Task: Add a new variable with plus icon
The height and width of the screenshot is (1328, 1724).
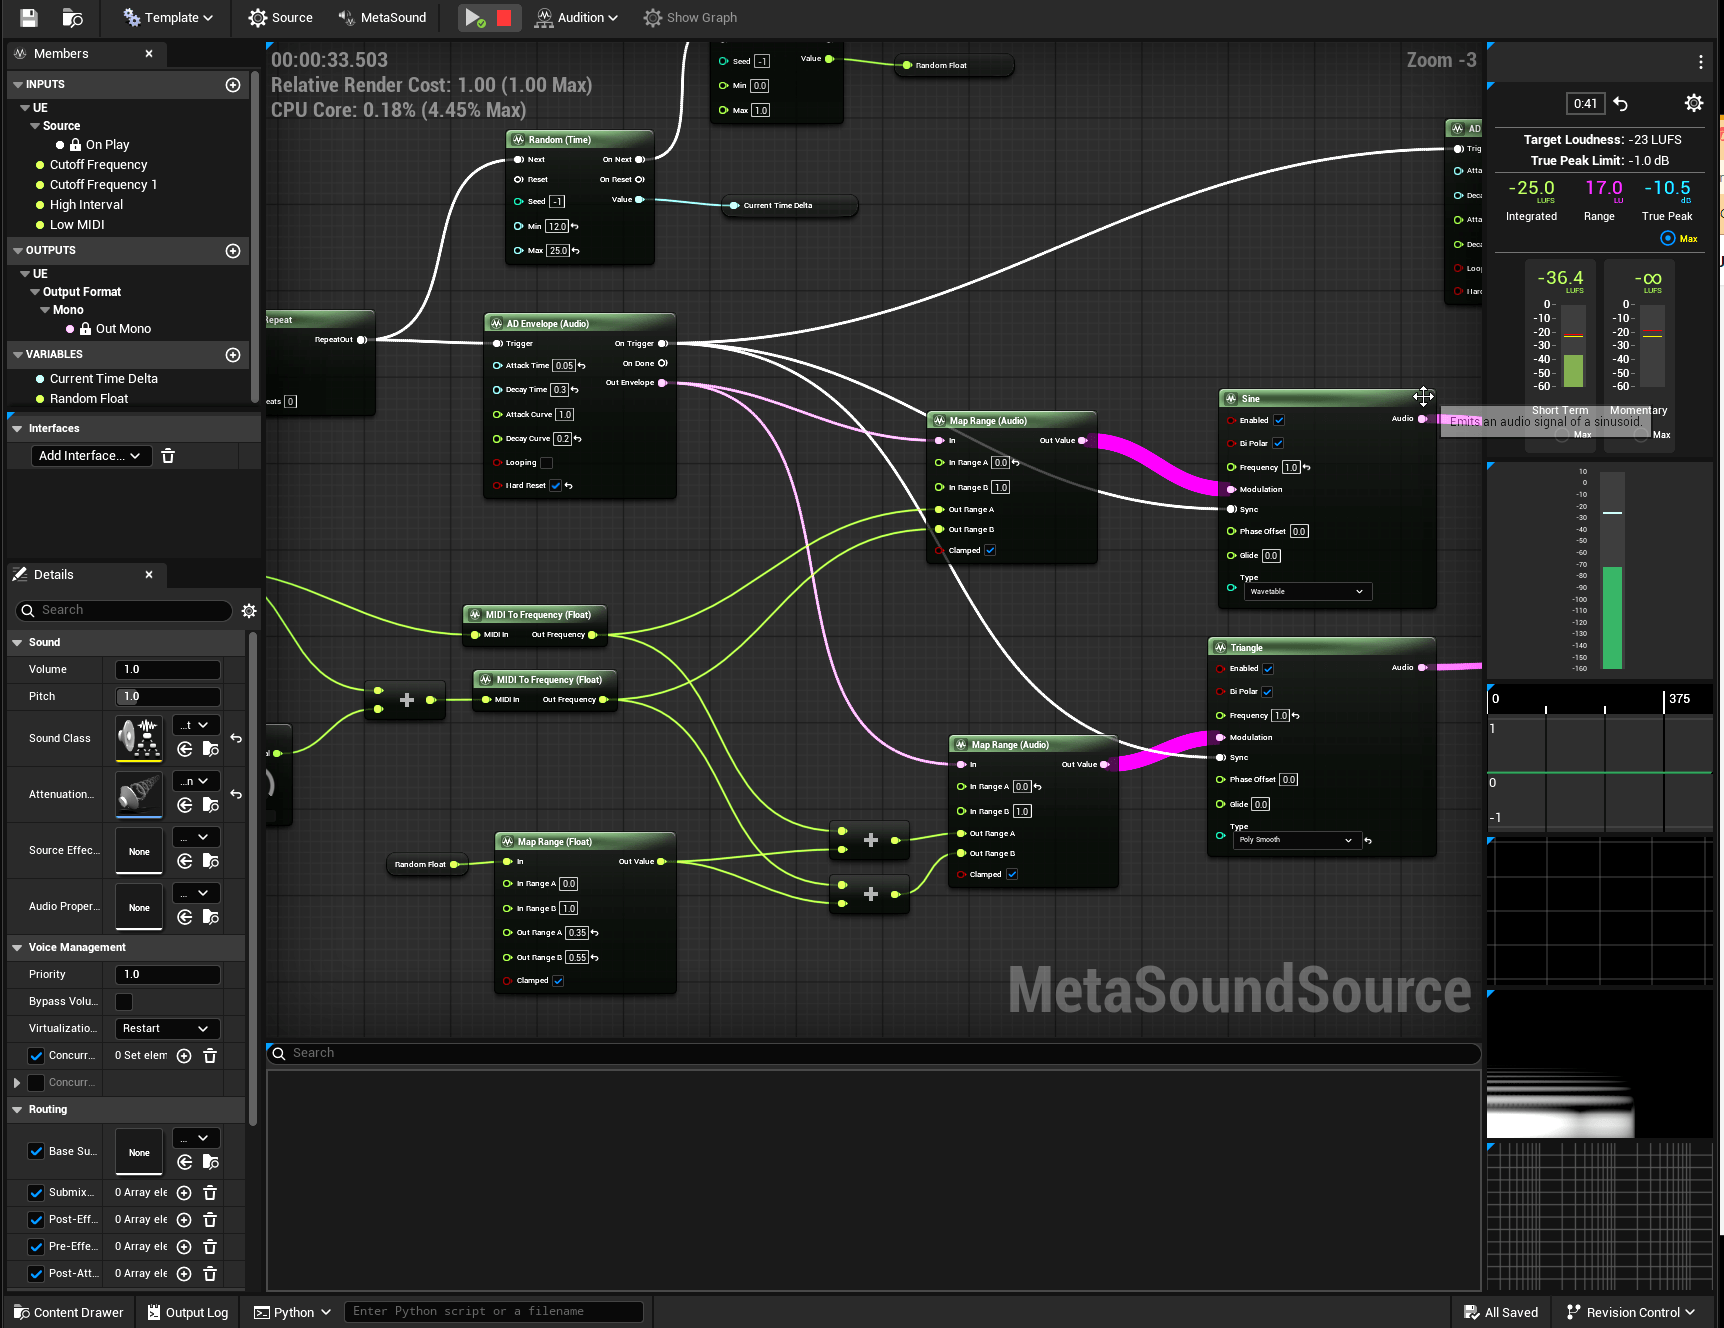Action: pos(233,355)
